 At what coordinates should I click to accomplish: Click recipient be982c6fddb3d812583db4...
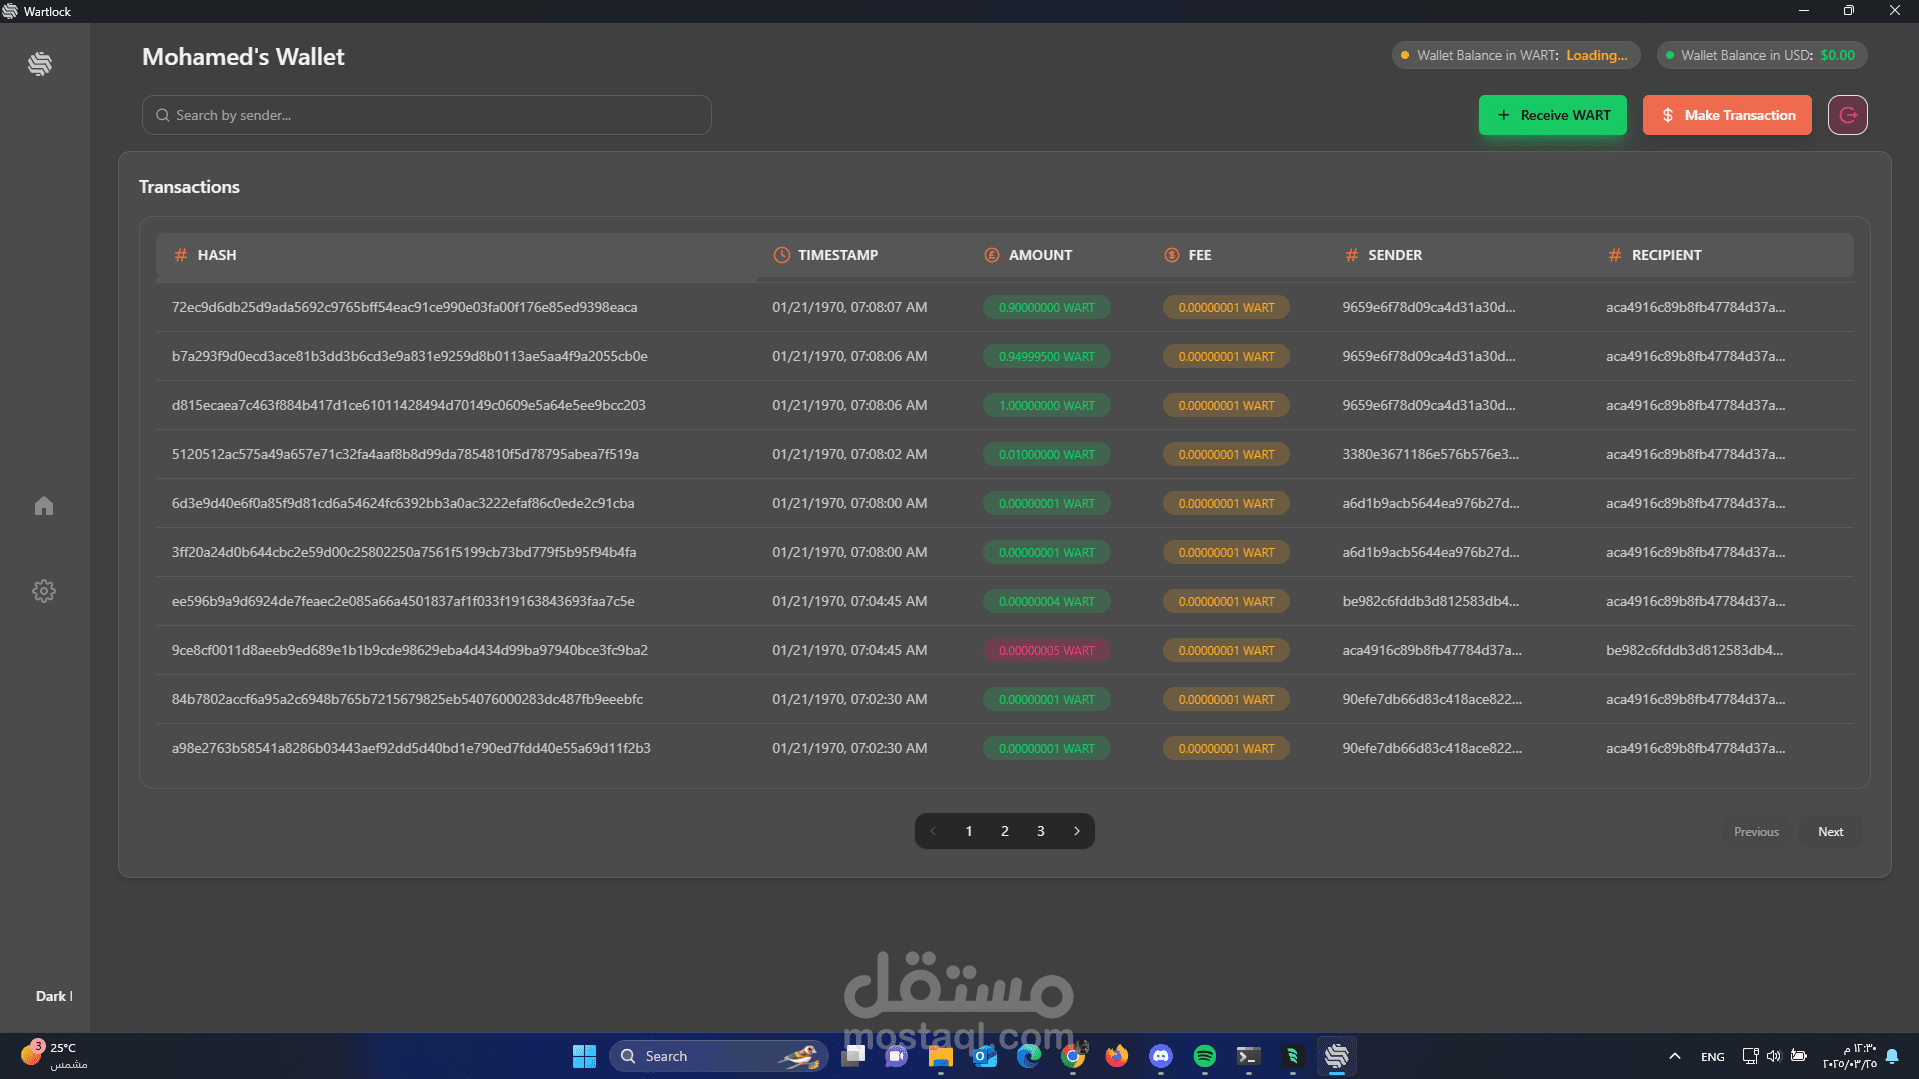click(1694, 650)
